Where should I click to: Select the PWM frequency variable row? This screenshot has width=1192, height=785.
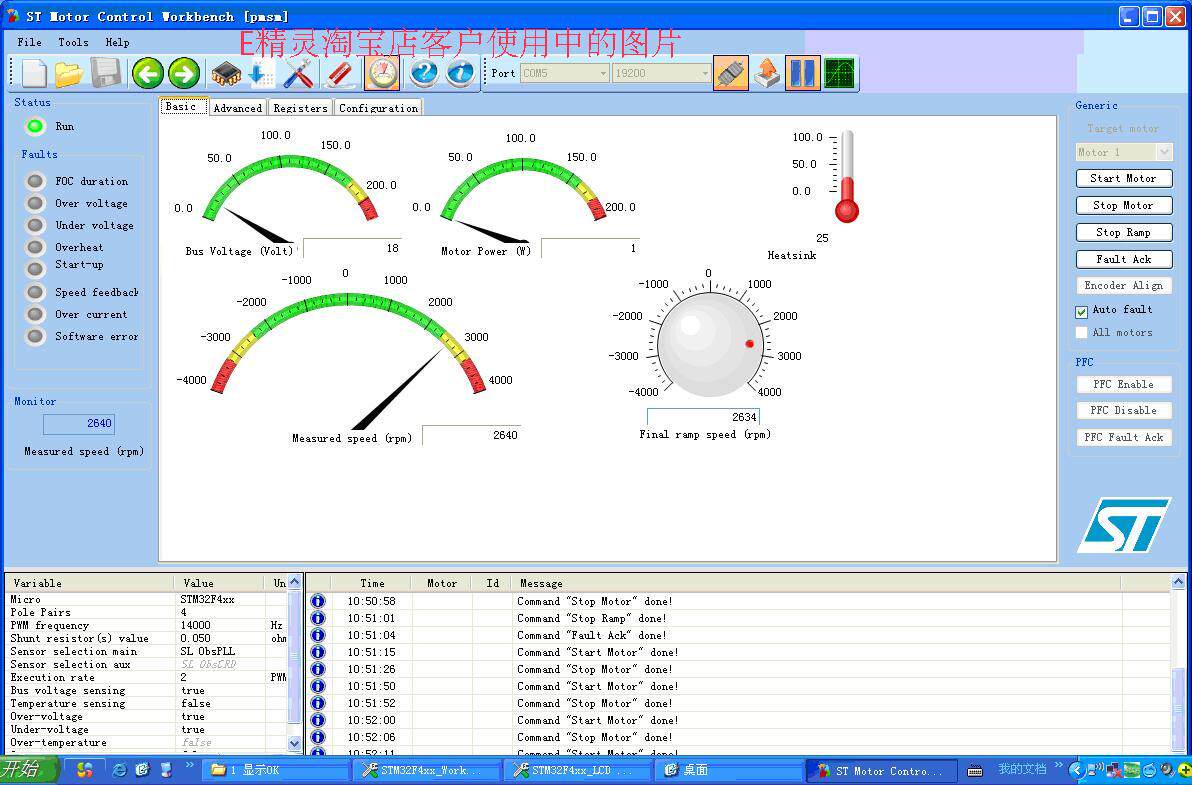pos(147,625)
